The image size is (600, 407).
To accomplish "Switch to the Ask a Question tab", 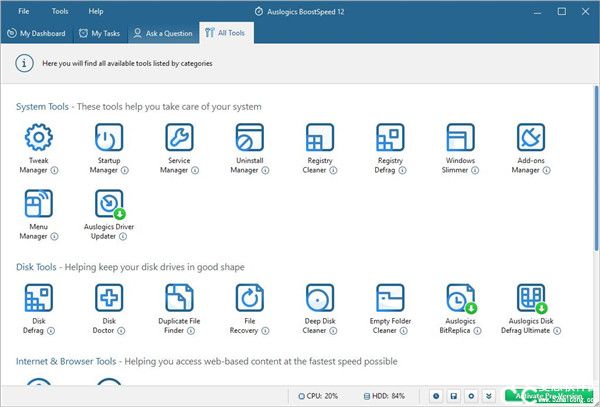I will tap(164, 33).
